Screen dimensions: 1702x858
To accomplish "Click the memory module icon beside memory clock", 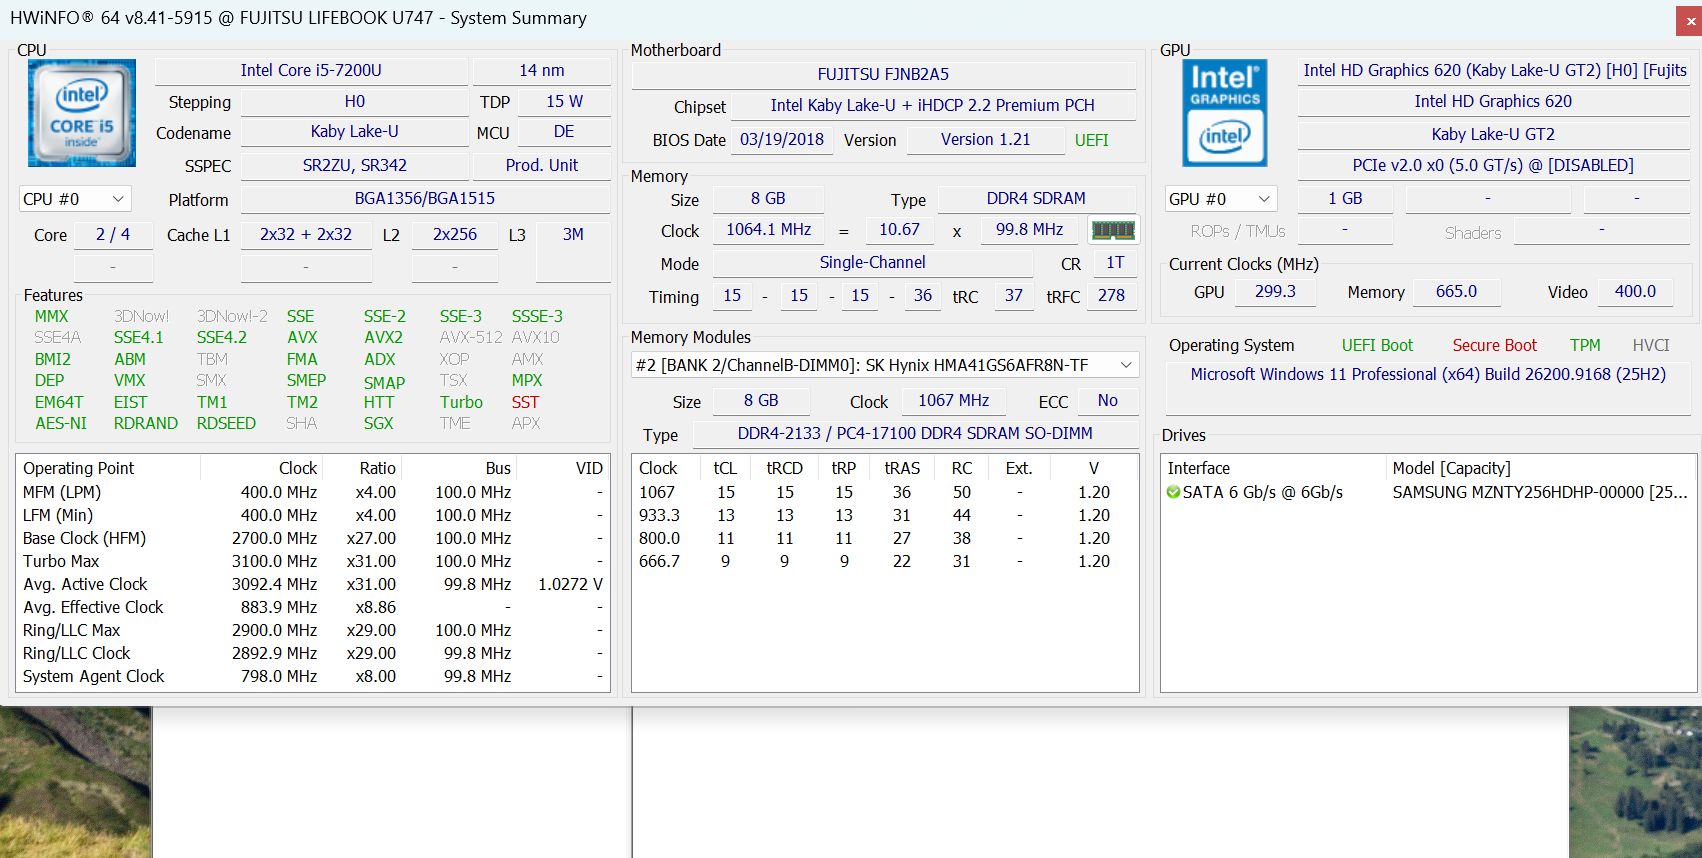I will (x=1113, y=230).
